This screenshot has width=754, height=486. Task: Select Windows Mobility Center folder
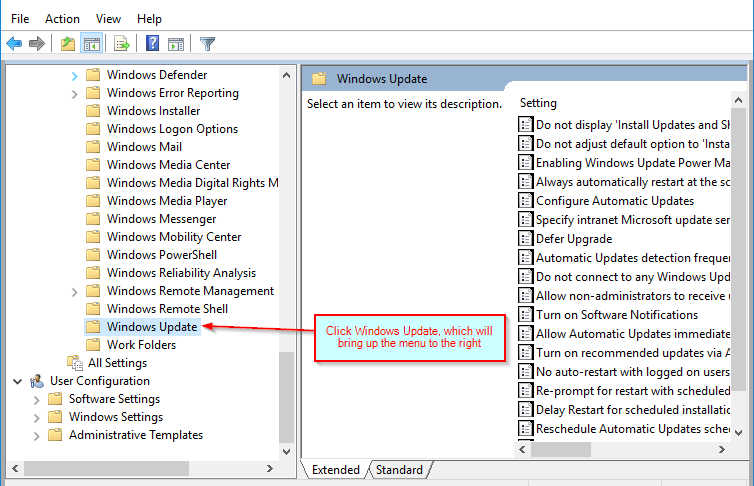tap(174, 237)
